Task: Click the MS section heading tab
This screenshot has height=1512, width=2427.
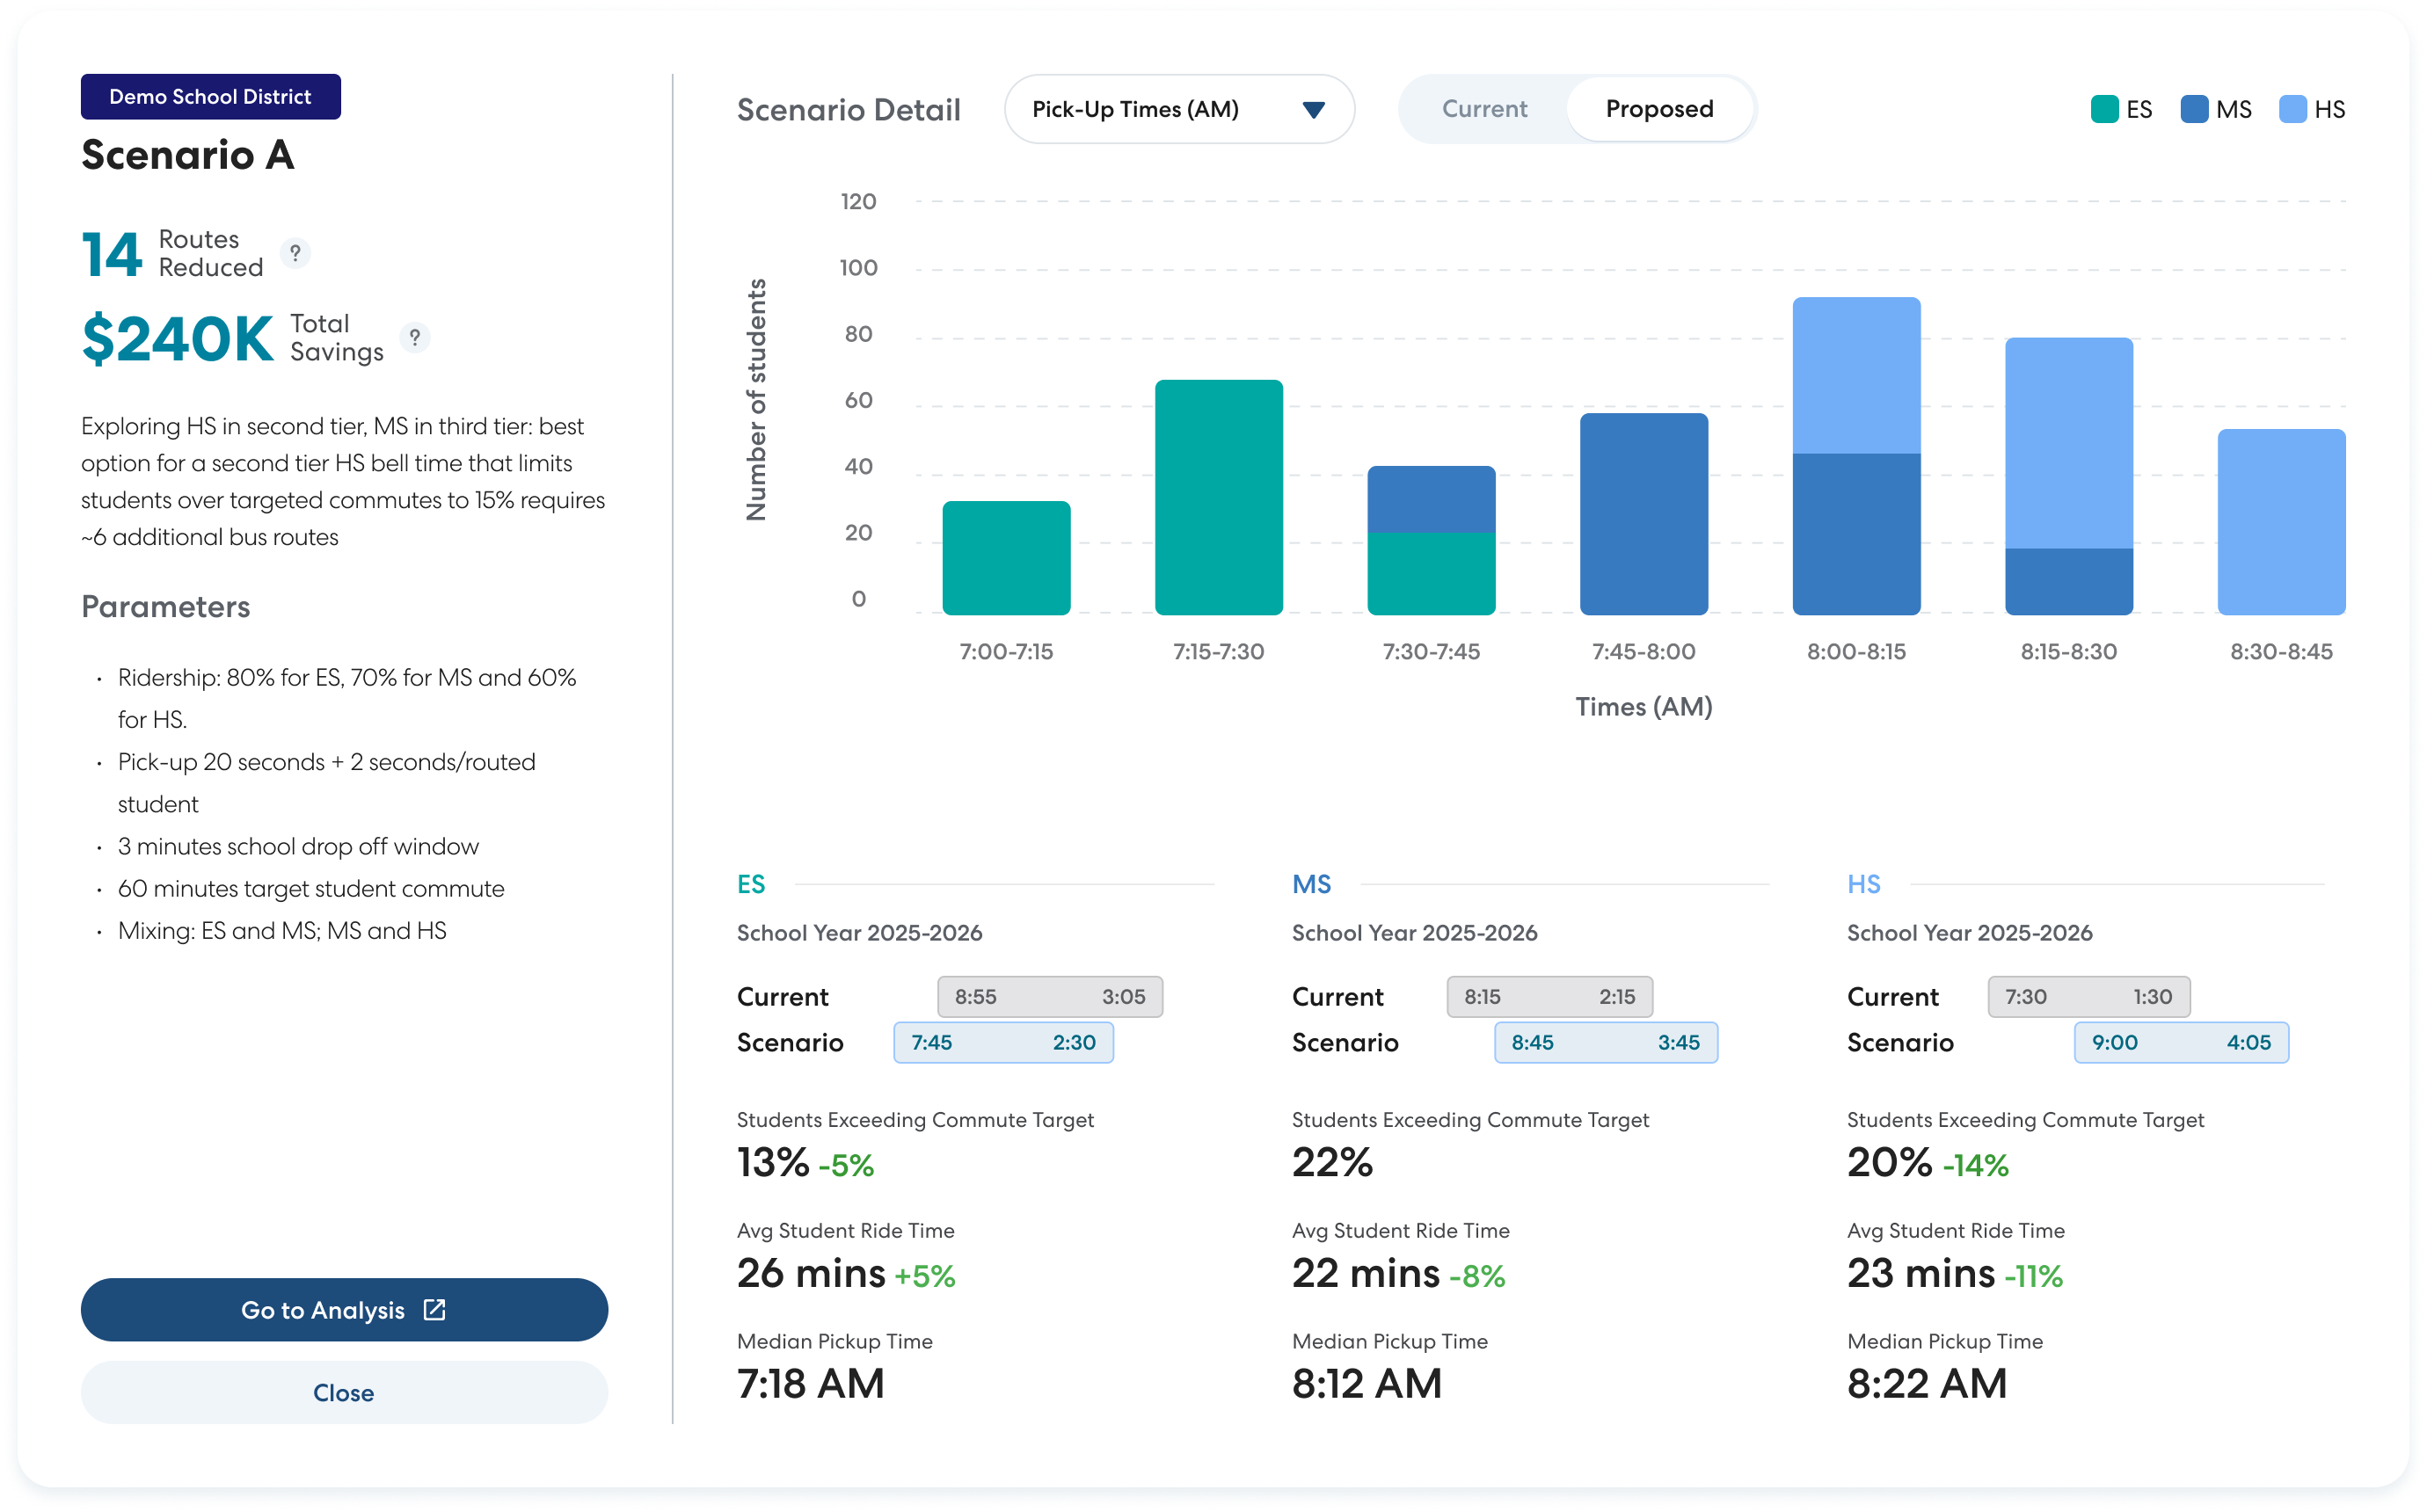Action: tap(1311, 884)
